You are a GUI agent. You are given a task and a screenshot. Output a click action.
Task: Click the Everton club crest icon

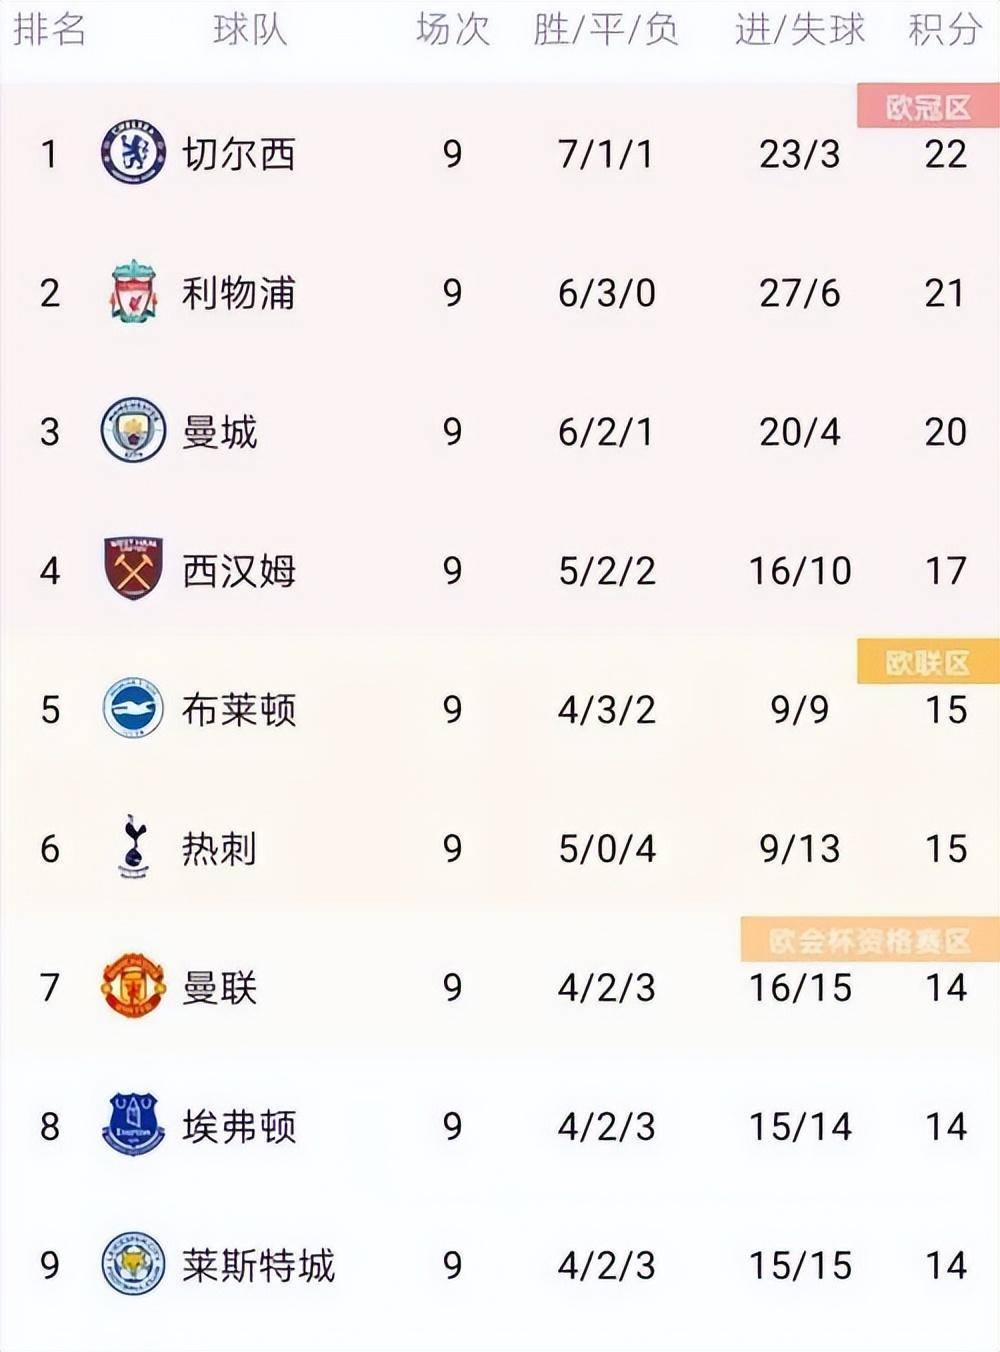click(x=133, y=1125)
